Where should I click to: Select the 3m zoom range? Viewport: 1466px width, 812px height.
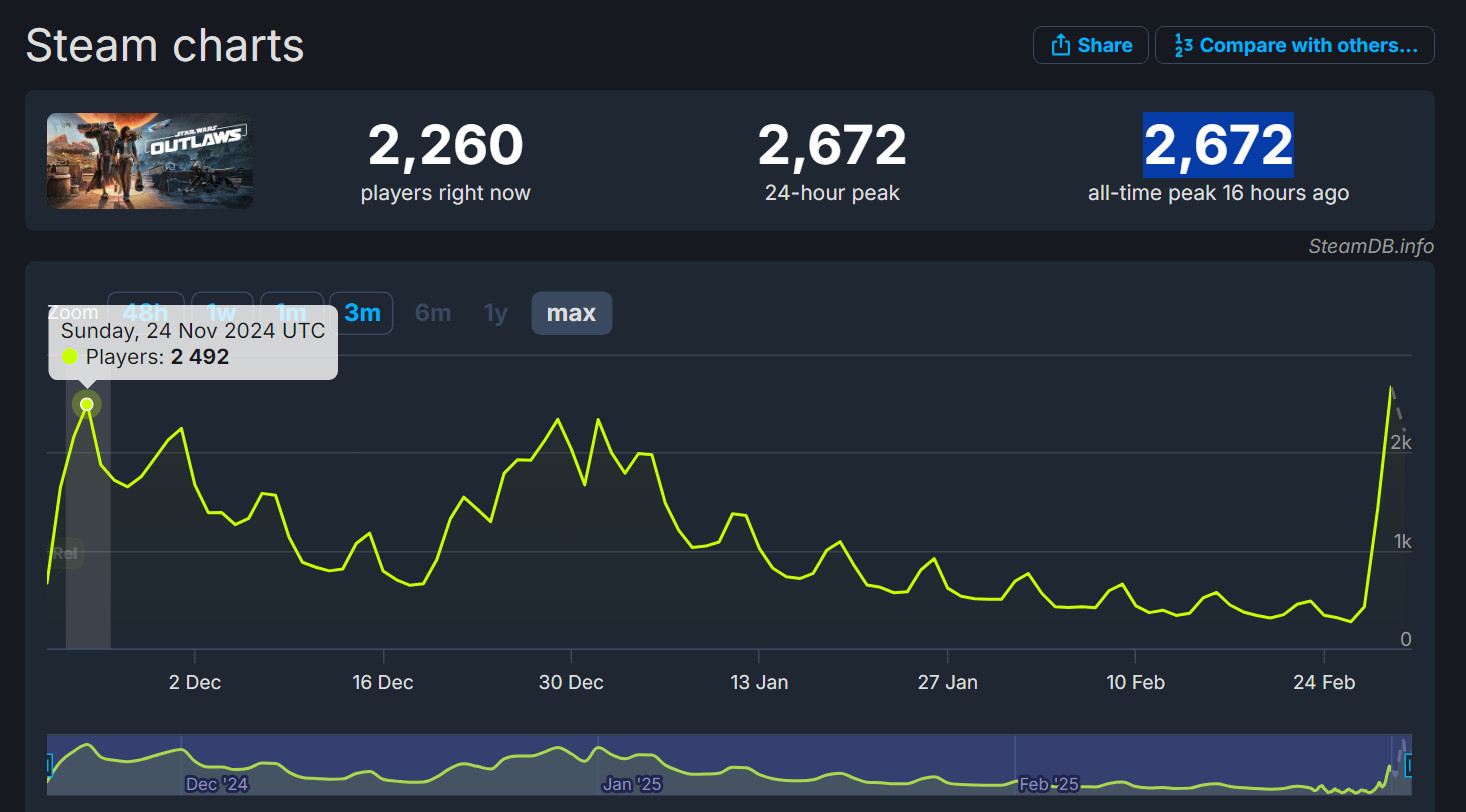pyautogui.click(x=362, y=313)
